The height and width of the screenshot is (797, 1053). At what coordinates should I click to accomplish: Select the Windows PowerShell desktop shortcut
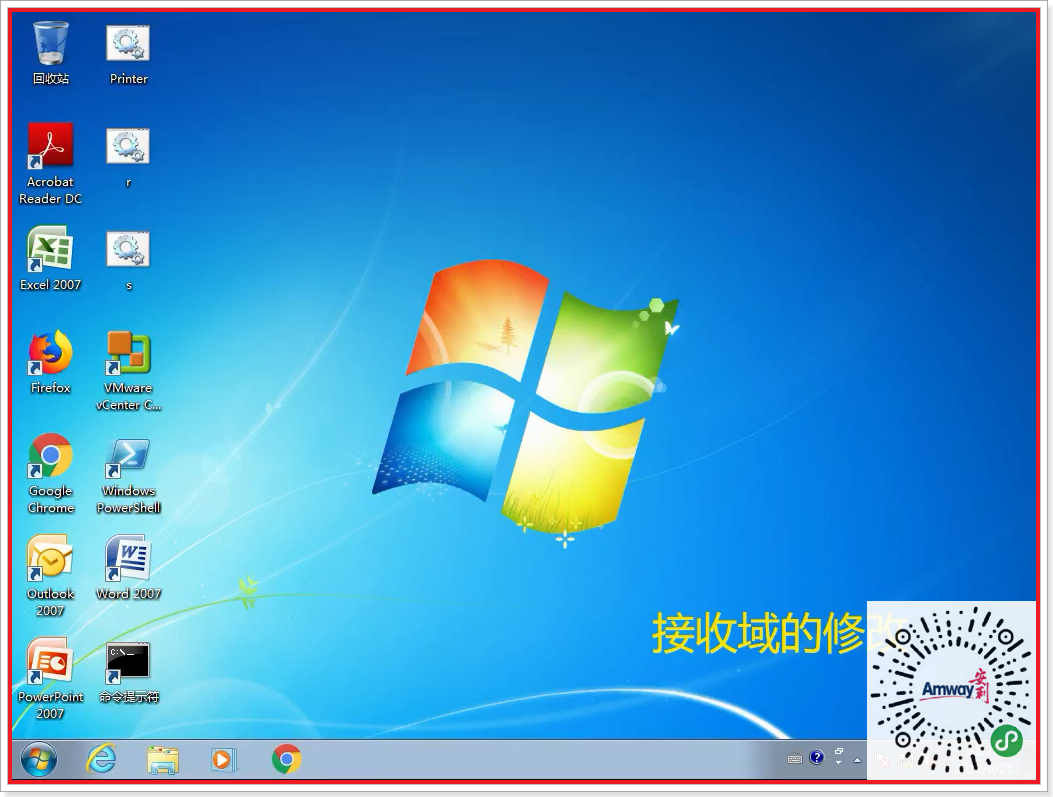tap(128, 474)
